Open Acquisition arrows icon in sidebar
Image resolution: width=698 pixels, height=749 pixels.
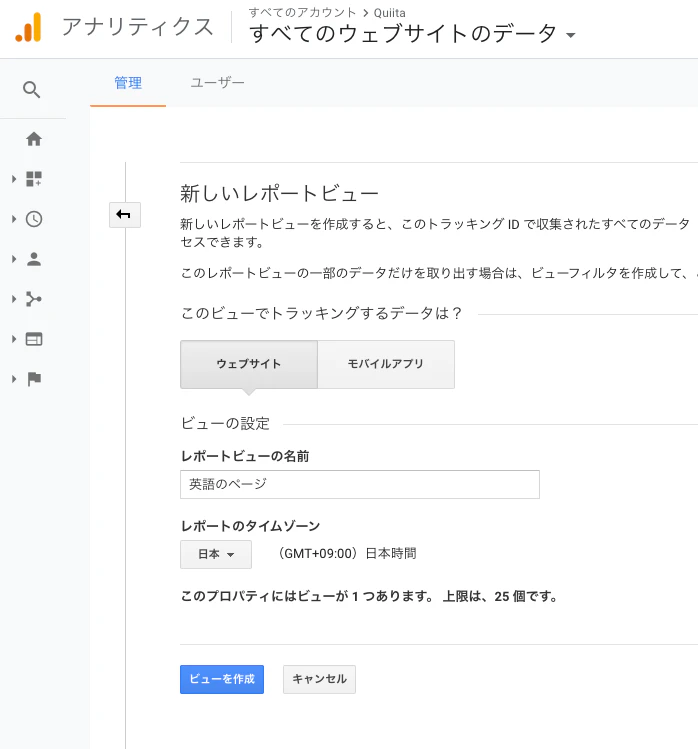click(34, 299)
